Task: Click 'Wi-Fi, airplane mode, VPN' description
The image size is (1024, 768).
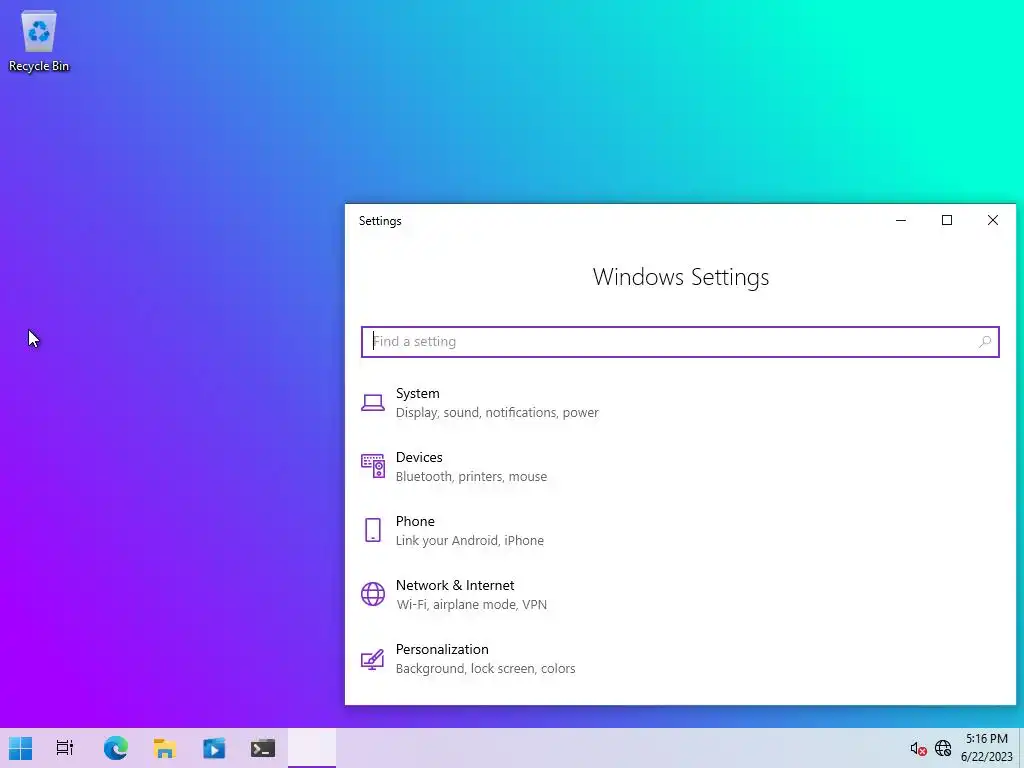Action: coord(472,605)
